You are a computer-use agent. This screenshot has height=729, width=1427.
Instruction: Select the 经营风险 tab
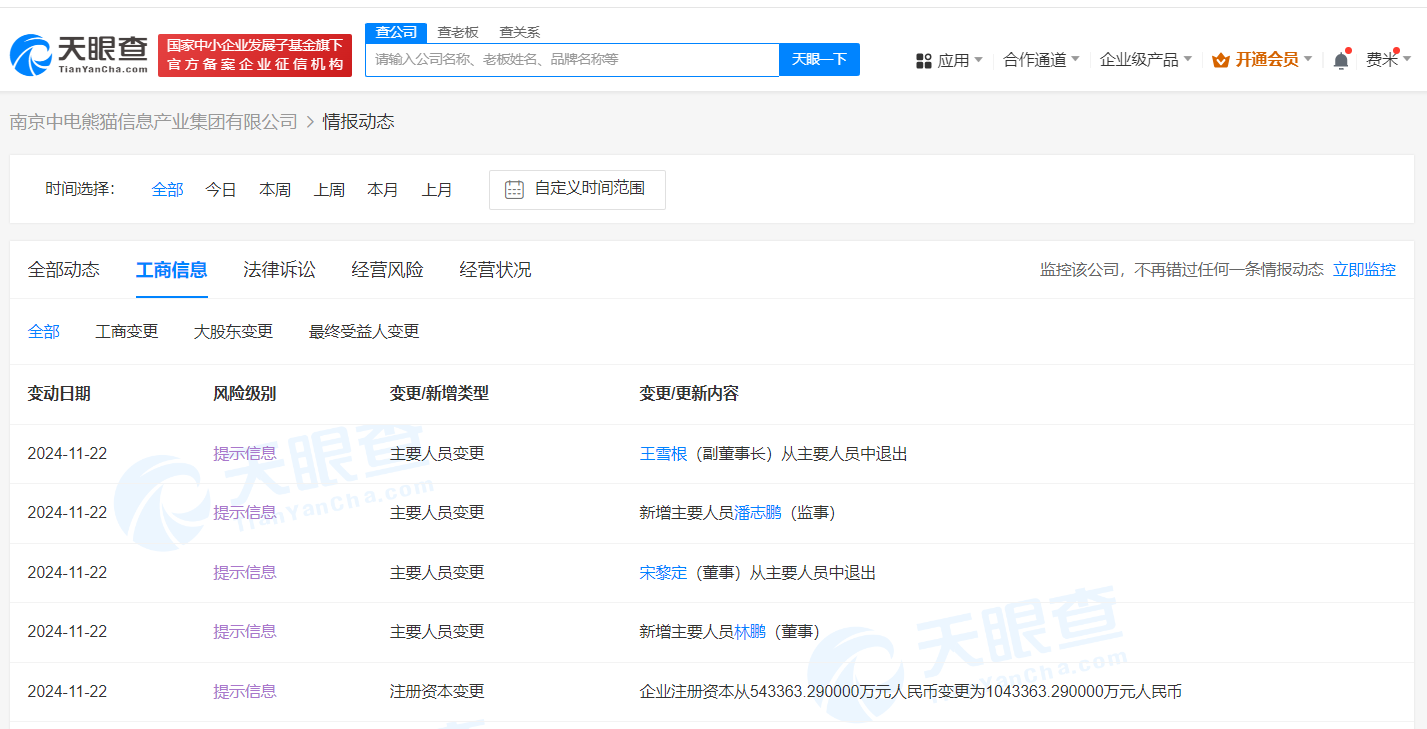coord(387,270)
